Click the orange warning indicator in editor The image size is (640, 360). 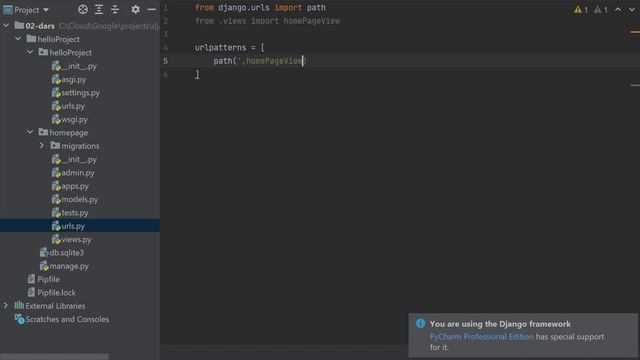pyautogui.click(x=581, y=10)
